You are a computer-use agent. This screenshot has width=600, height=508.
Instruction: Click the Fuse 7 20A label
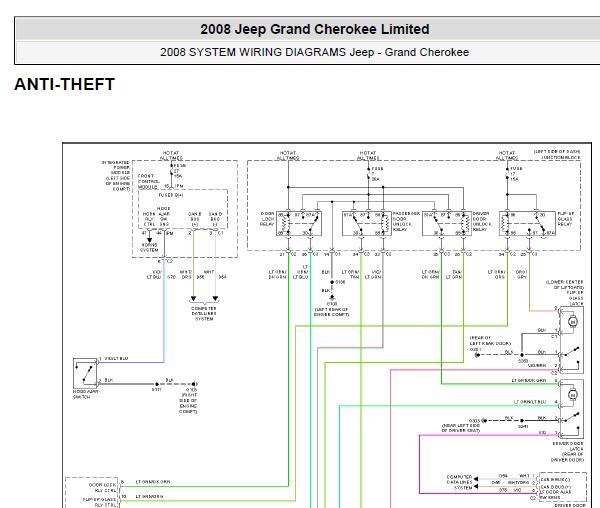pyautogui.click(x=377, y=174)
